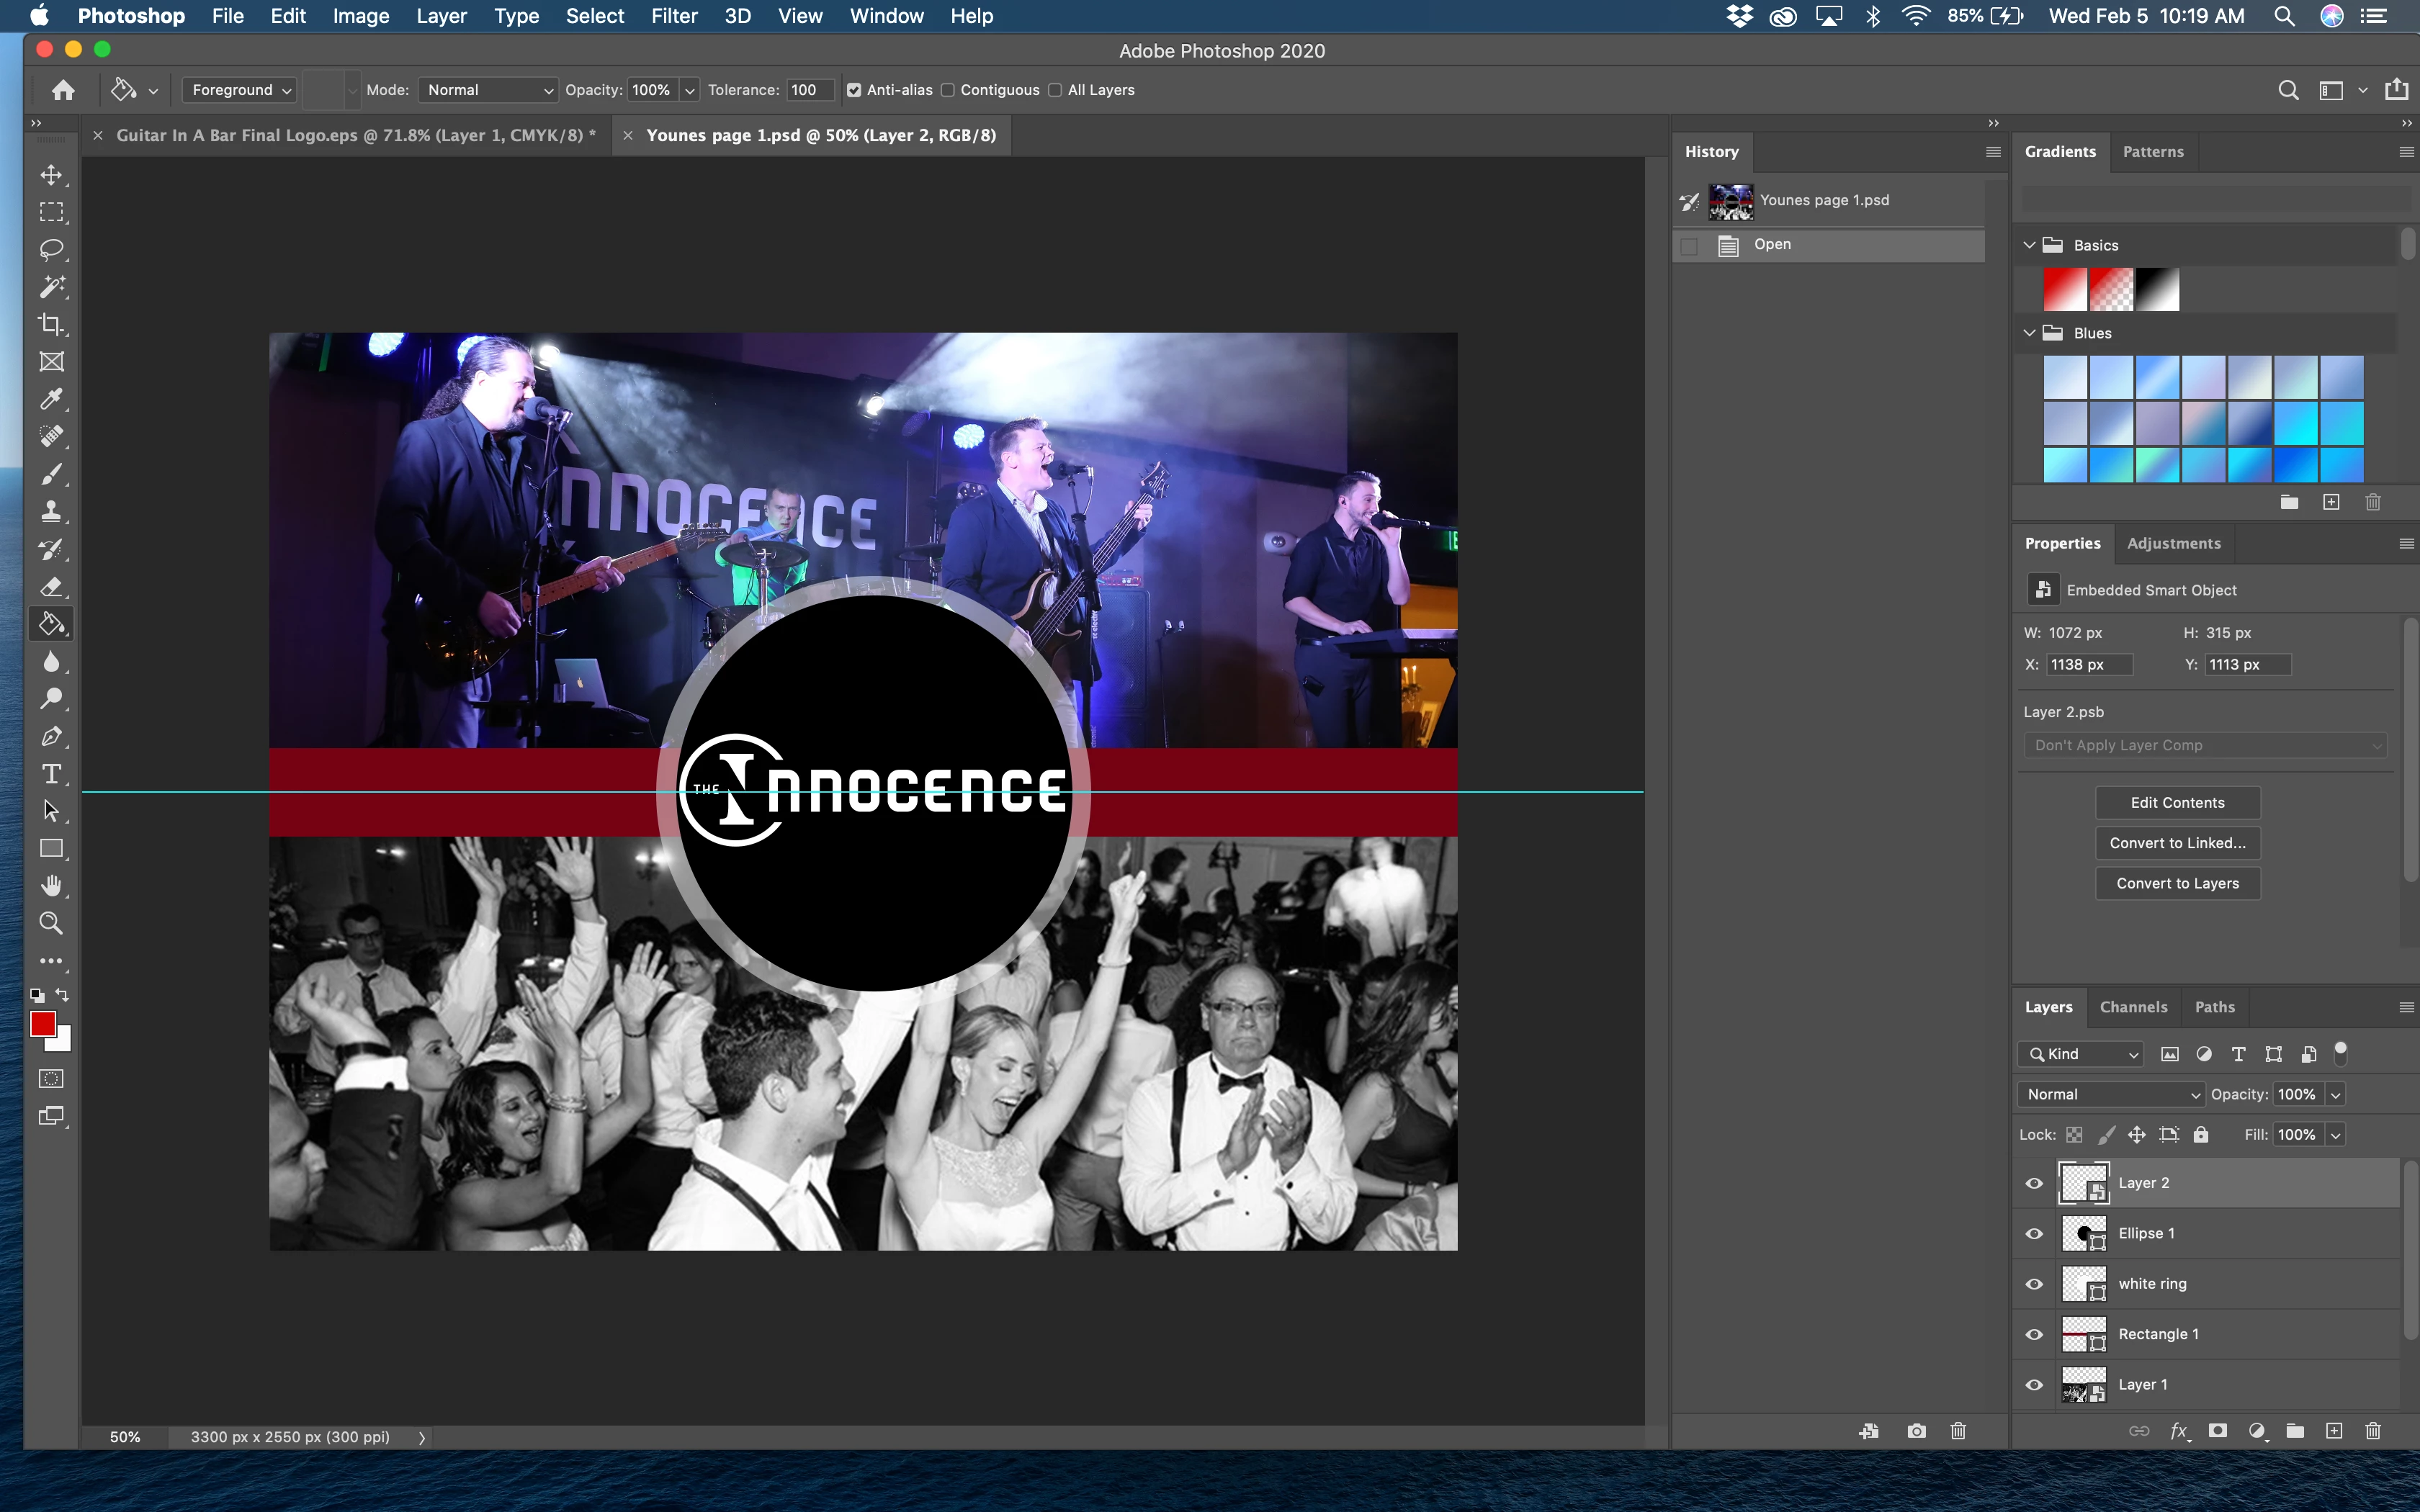The height and width of the screenshot is (1512, 2420).
Task: Click the delete layer trash icon
Action: pos(2372,1431)
